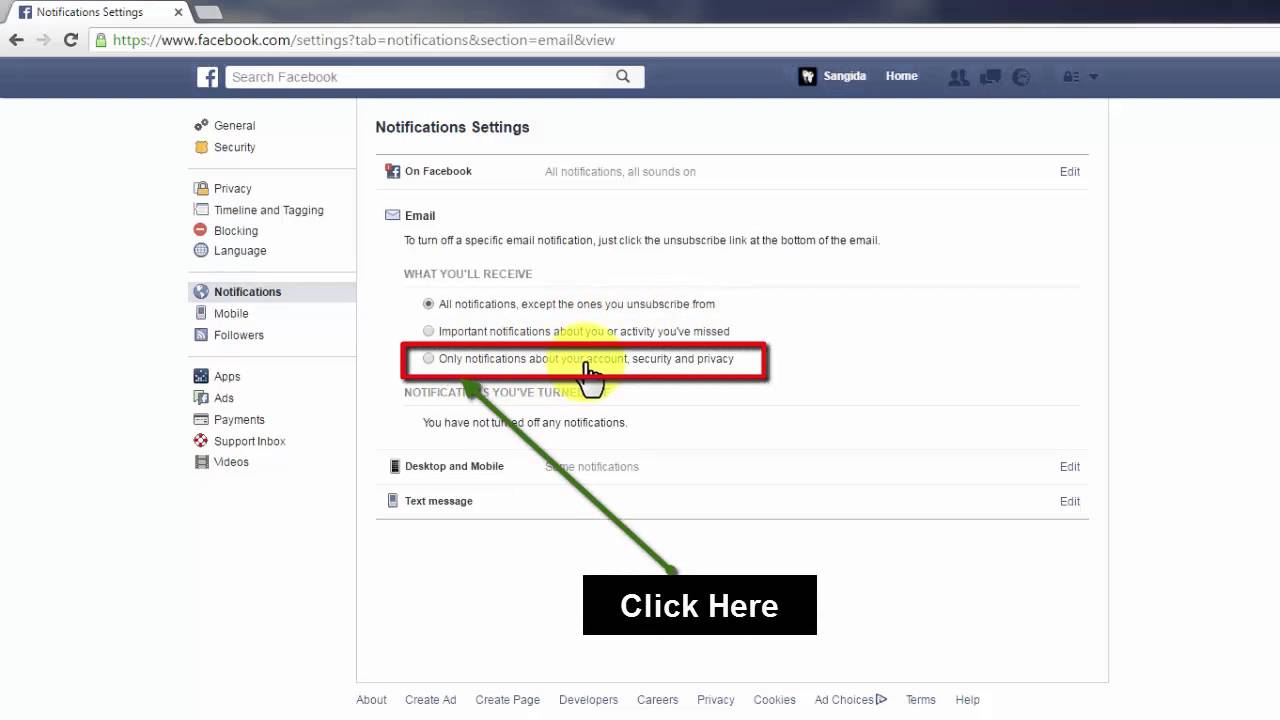Click the browser forward arrow

coord(43,40)
